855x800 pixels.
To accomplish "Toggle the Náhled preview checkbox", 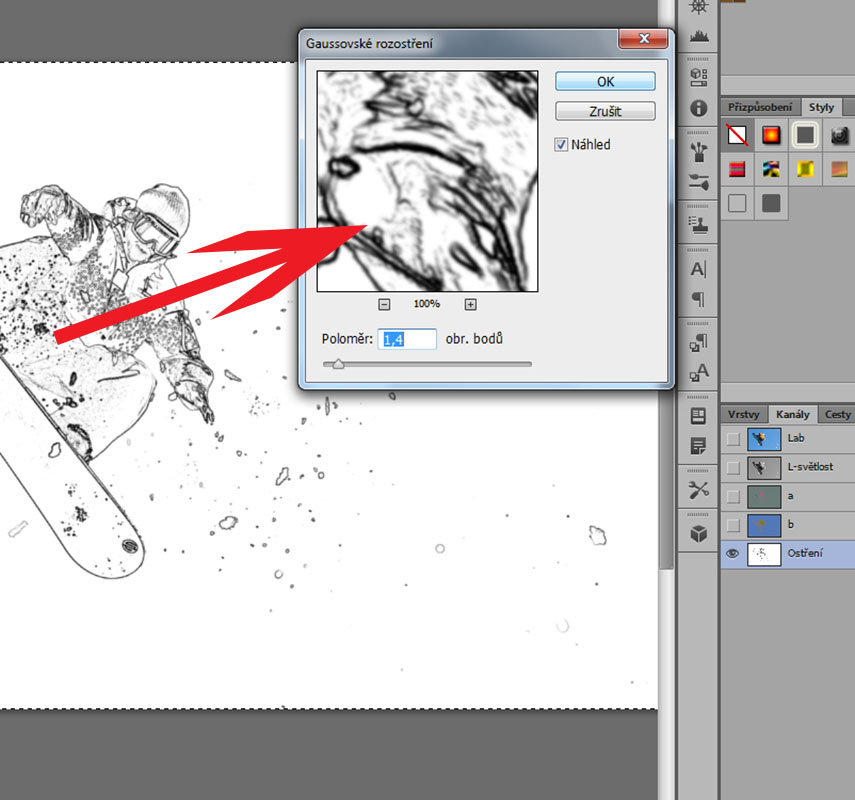I will click(x=561, y=145).
